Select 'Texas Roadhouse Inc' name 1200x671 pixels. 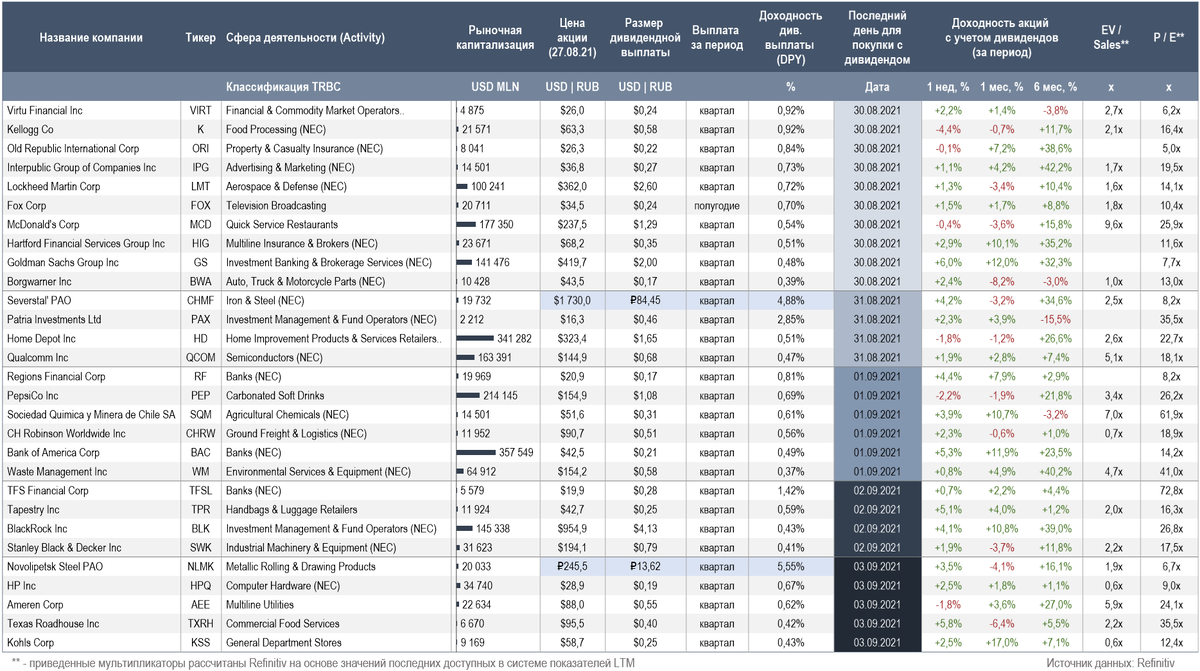[x=52, y=624]
